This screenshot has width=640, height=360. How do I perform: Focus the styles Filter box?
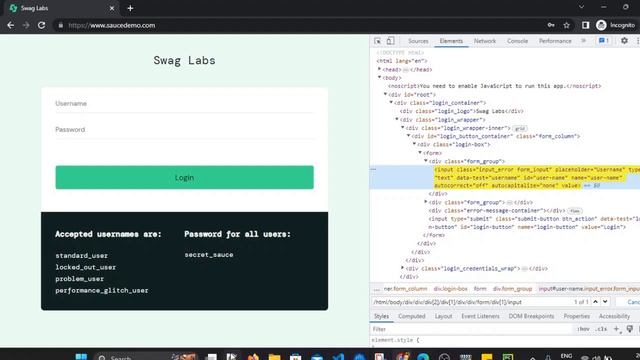471,329
